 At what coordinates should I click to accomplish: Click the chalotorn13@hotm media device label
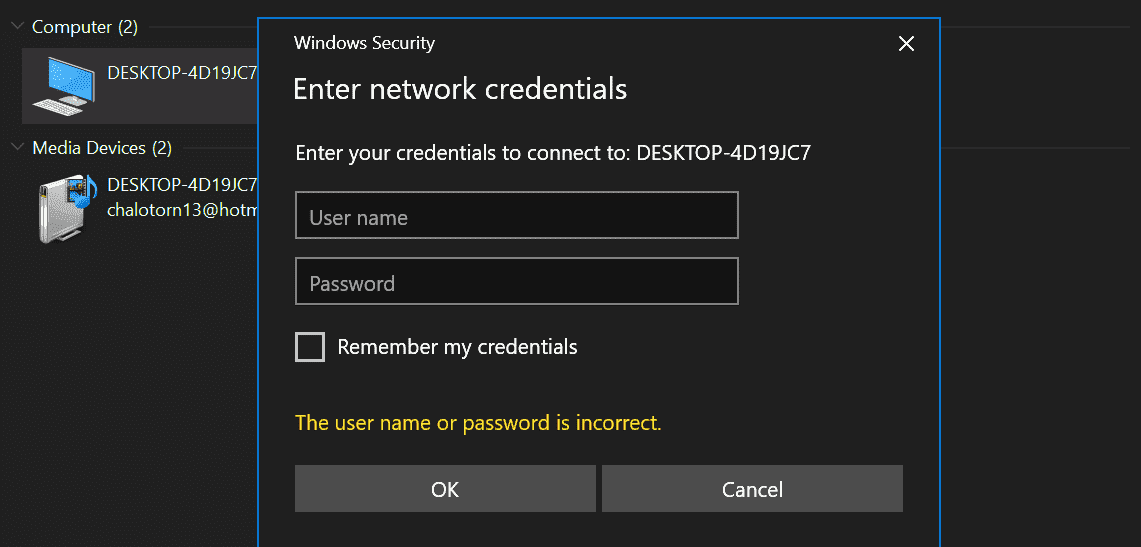click(182, 209)
